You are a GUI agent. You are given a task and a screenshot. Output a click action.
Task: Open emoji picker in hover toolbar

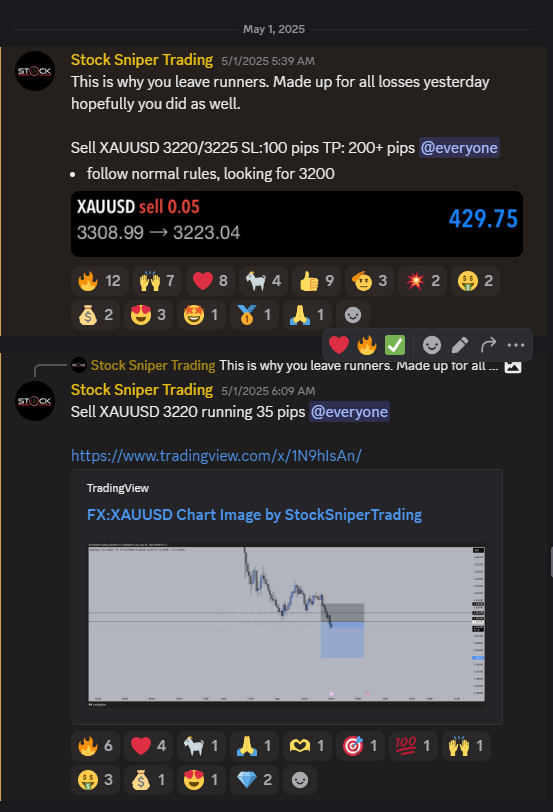click(432, 345)
